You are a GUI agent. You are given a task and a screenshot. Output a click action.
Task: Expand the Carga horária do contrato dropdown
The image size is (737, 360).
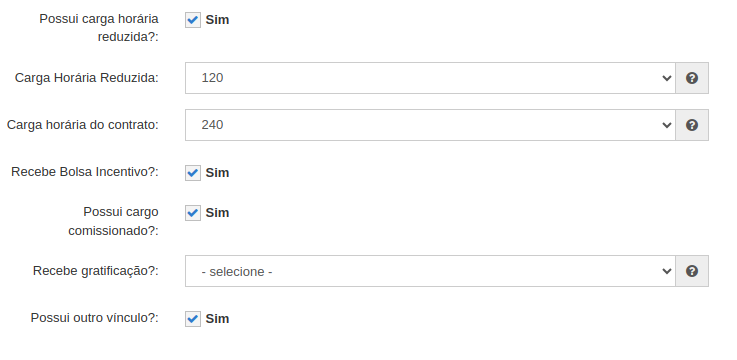pyautogui.click(x=430, y=125)
